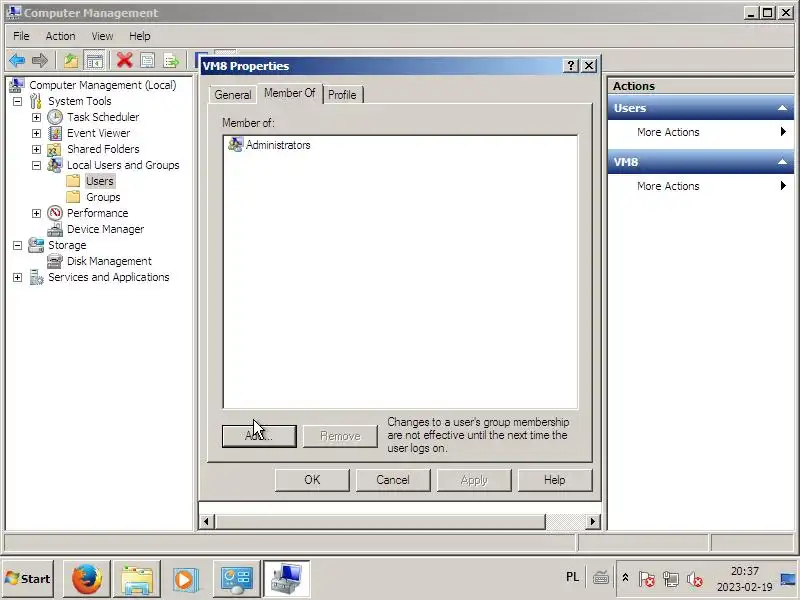Click the Computer Management taskbar icon
This screenshot has width=800, height=600.
point(286,579)
